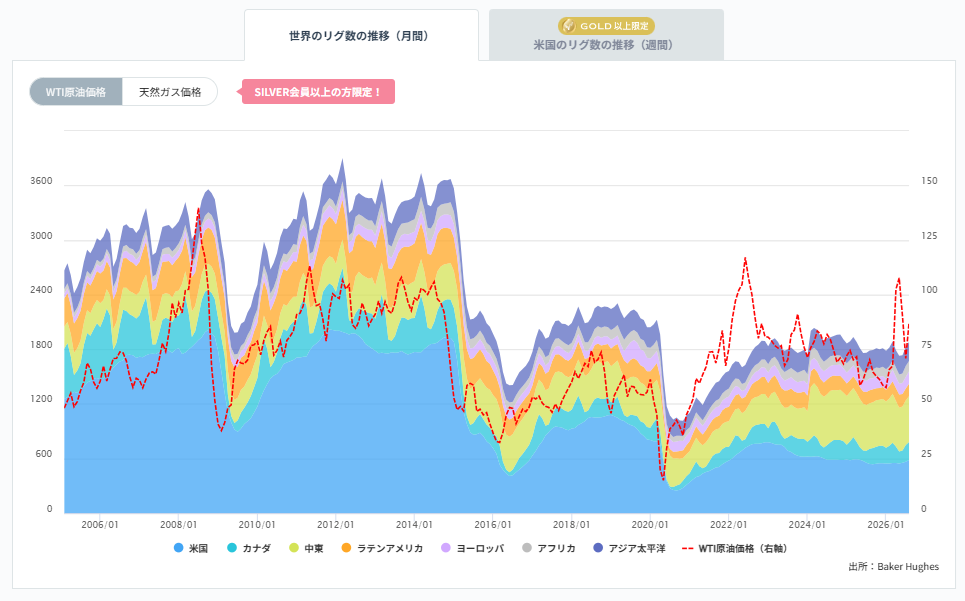Click the 75 right-axis value
This screenshot has height=601, width=965.
[x=926, y=344]
